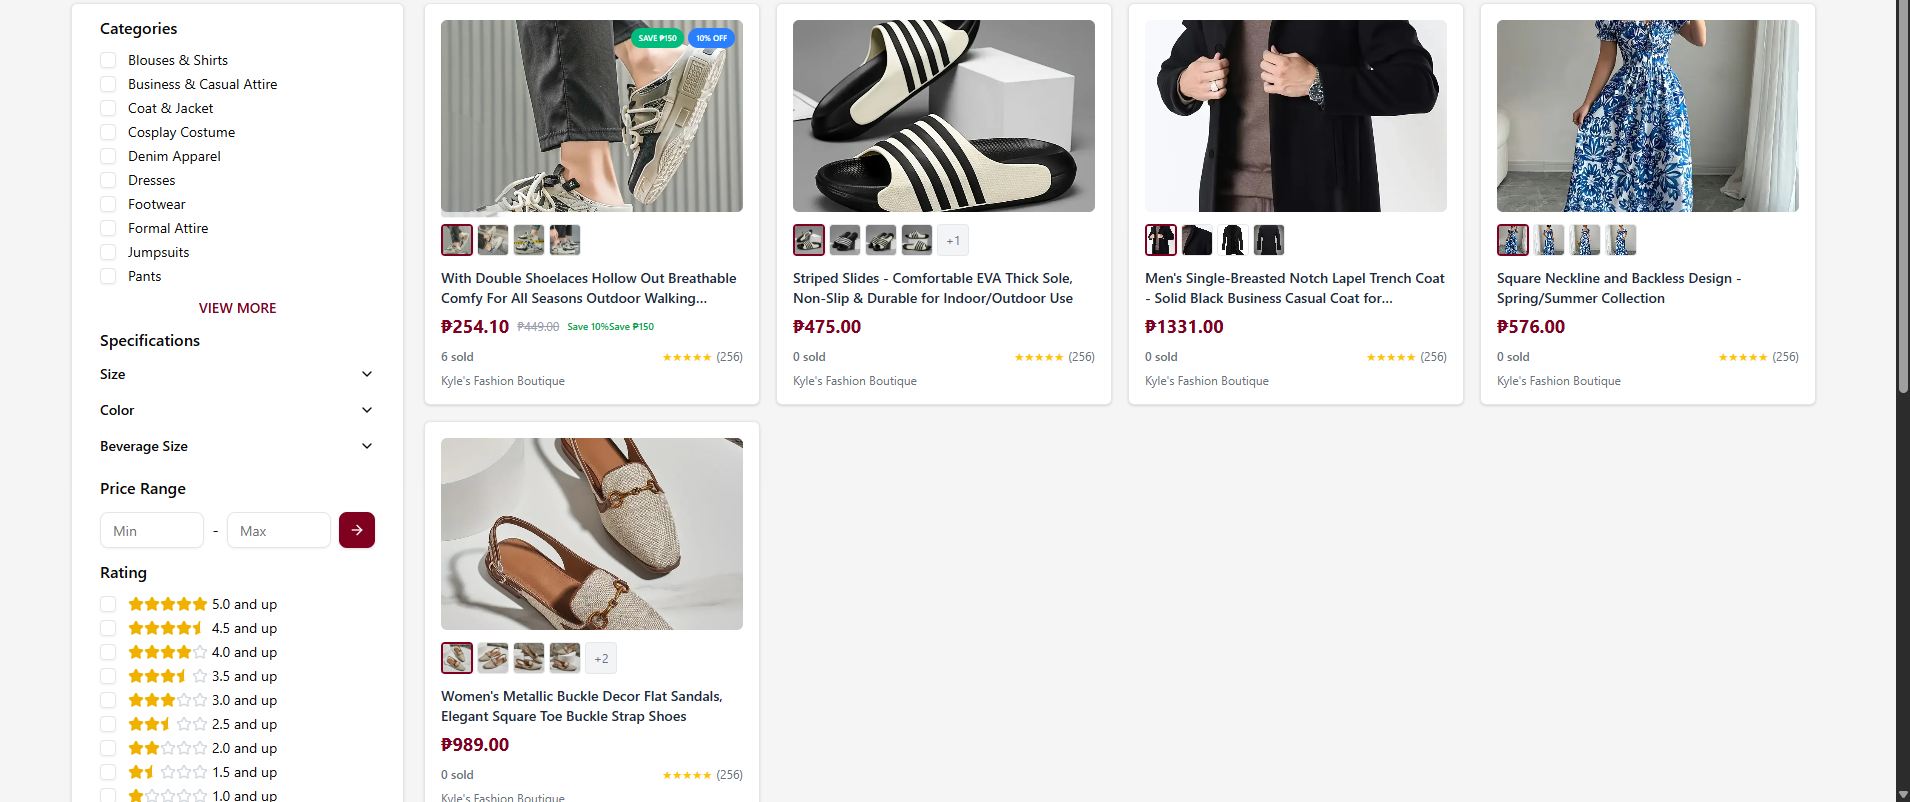Viewport: 1910px width, 802px height.
Task: Open the Striped Slides product title
Action: 932,288
